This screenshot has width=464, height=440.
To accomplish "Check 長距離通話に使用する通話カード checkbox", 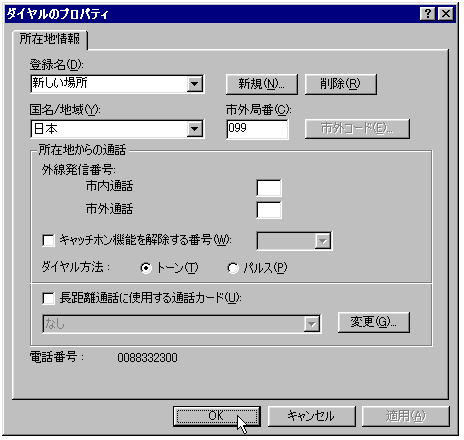I will (49, 298).
